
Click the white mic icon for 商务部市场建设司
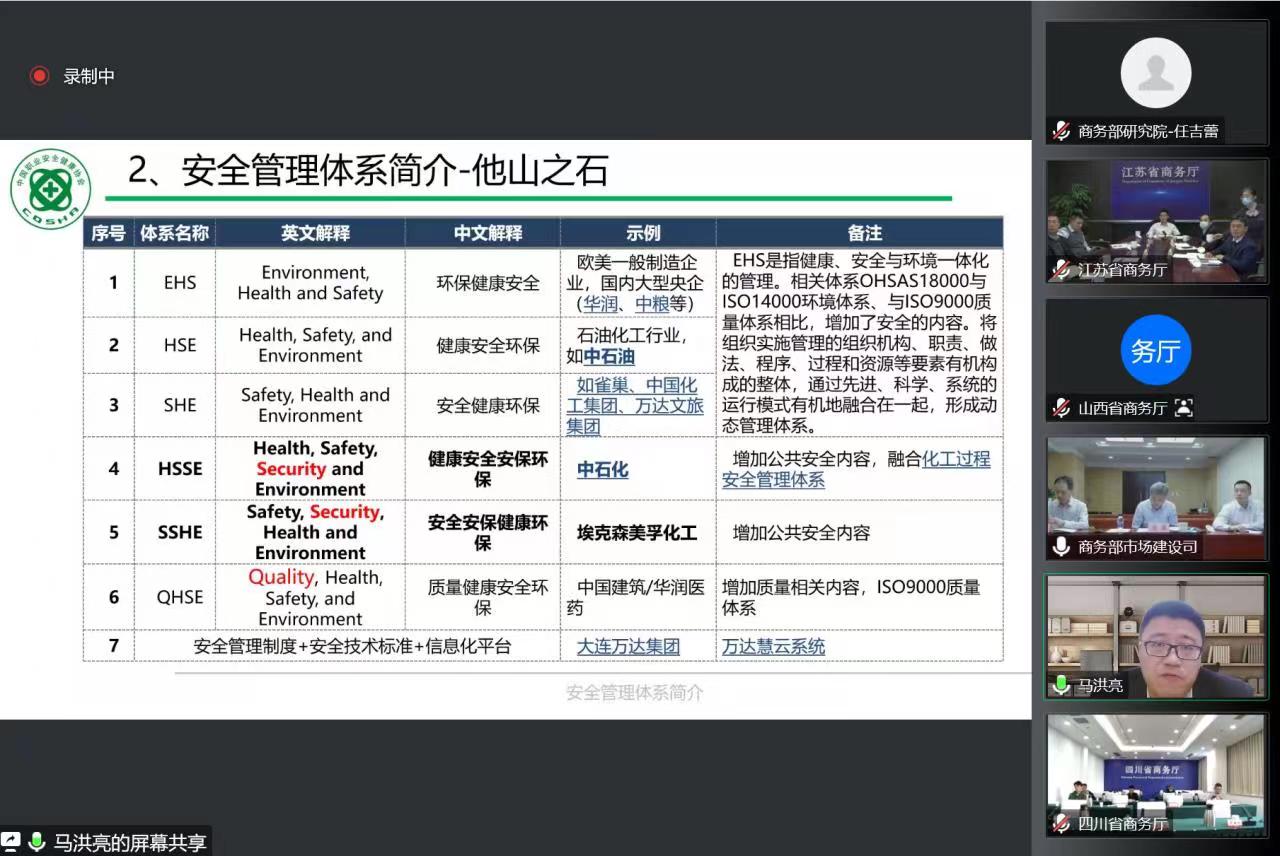(1061, 547)
